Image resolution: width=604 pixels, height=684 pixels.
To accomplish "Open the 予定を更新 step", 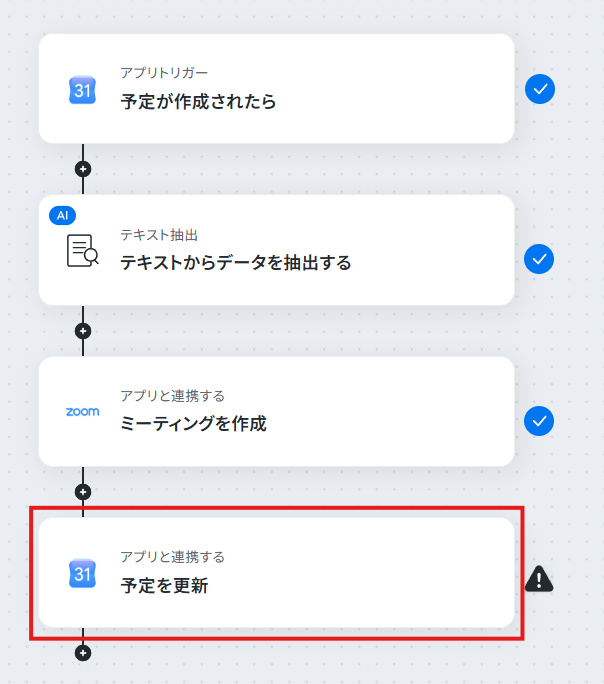I will [276, 573].
